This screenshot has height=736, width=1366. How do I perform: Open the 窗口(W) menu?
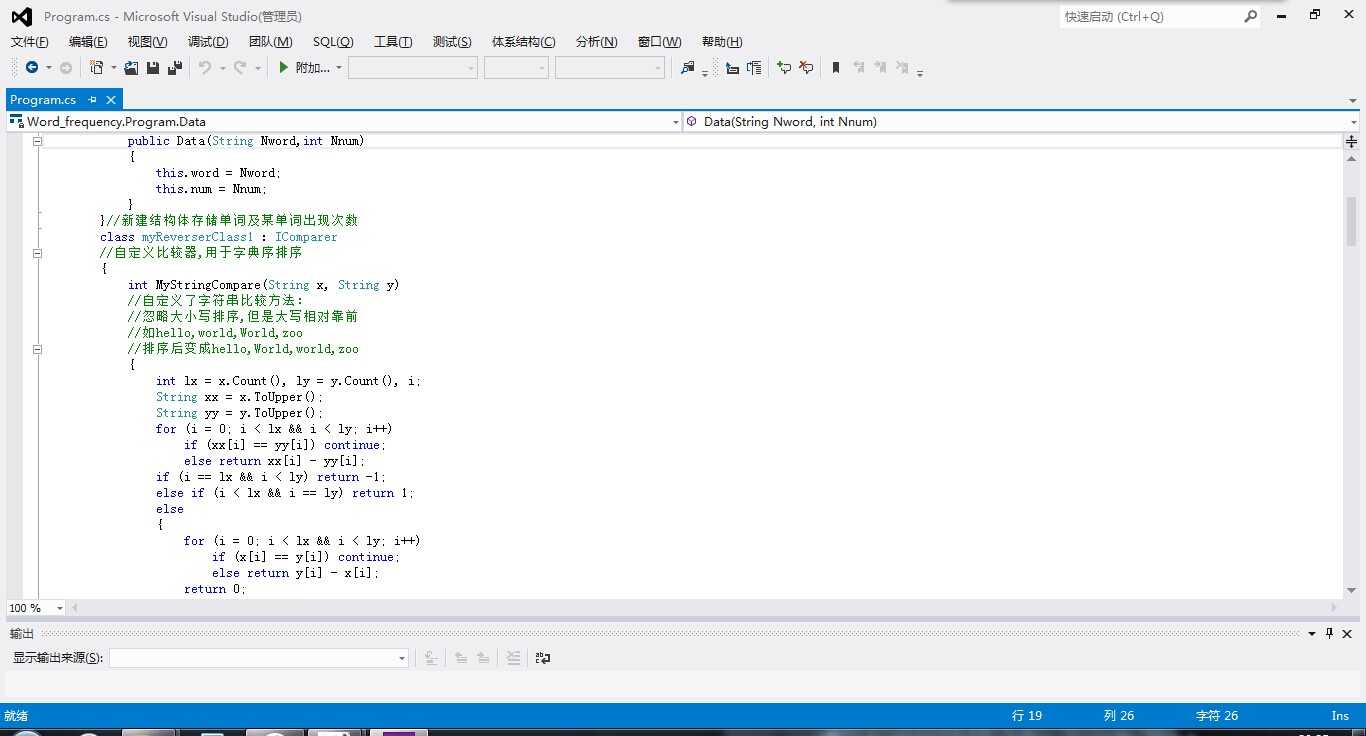click(x=660, y=42)
